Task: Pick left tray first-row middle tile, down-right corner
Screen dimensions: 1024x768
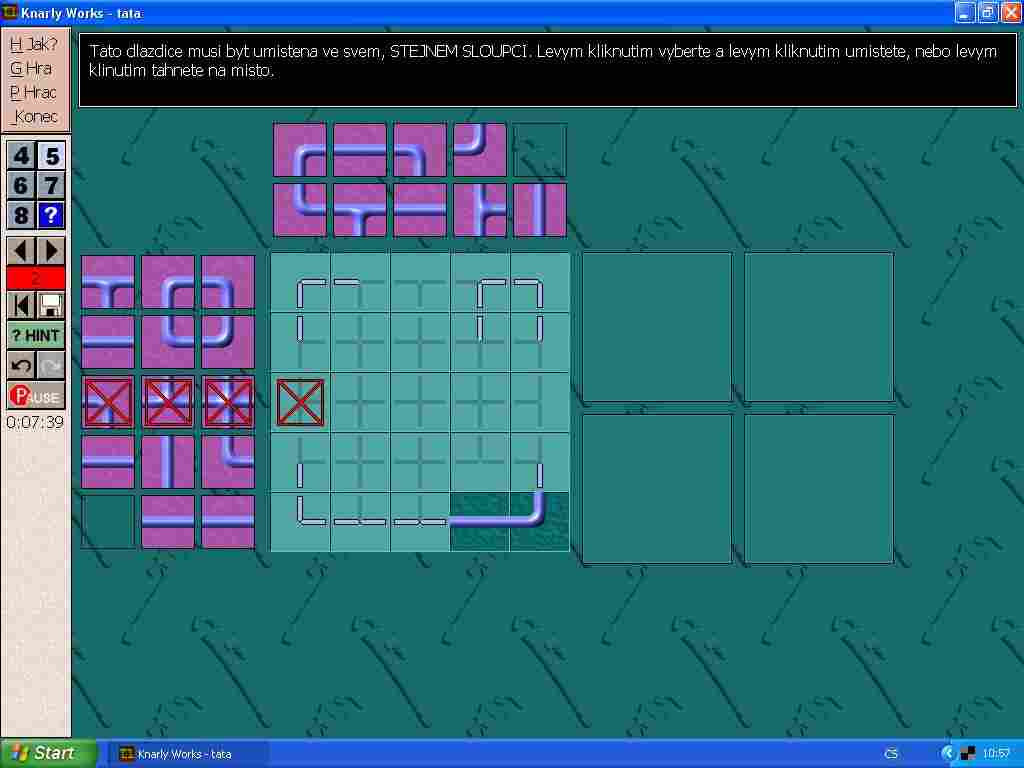Action: [x=168, y=282]
